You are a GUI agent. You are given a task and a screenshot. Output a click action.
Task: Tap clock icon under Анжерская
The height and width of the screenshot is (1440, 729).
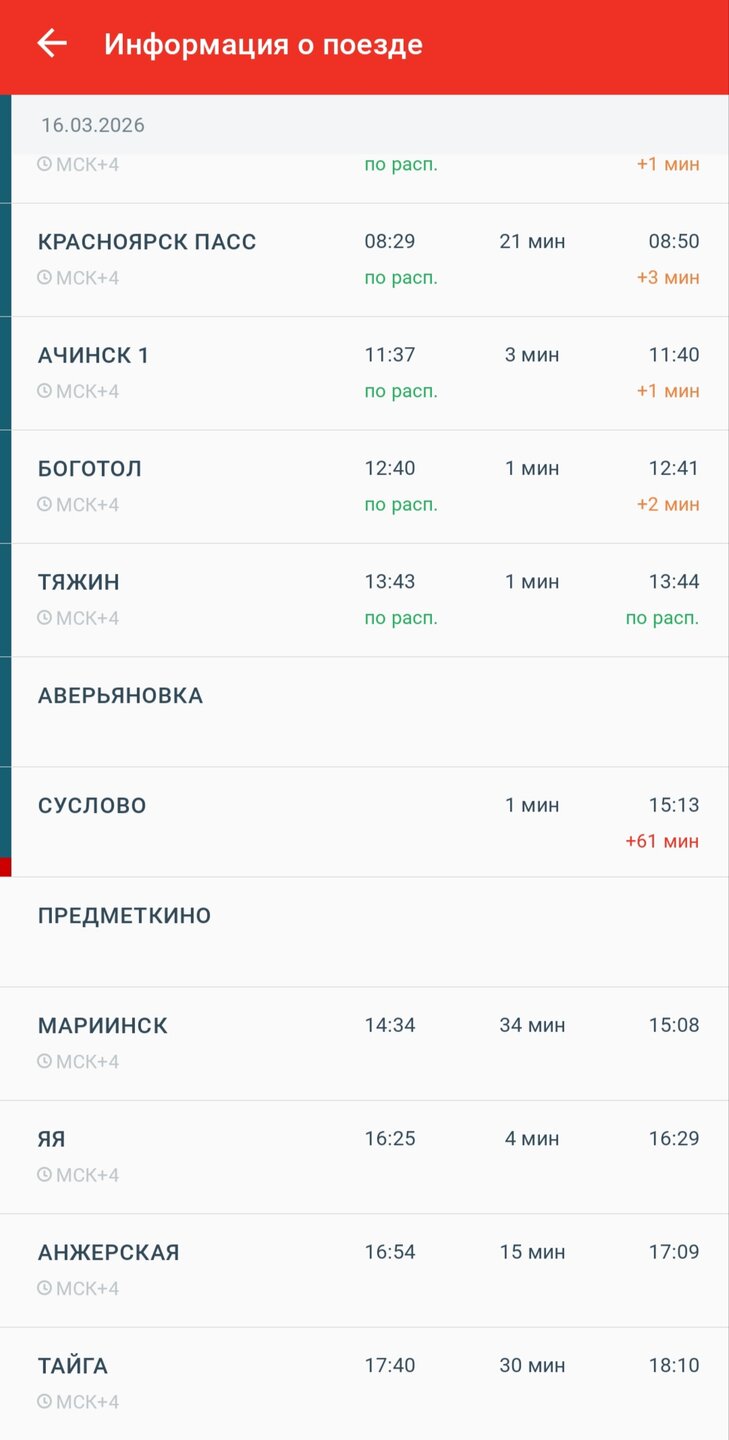tap(44, 1288)
